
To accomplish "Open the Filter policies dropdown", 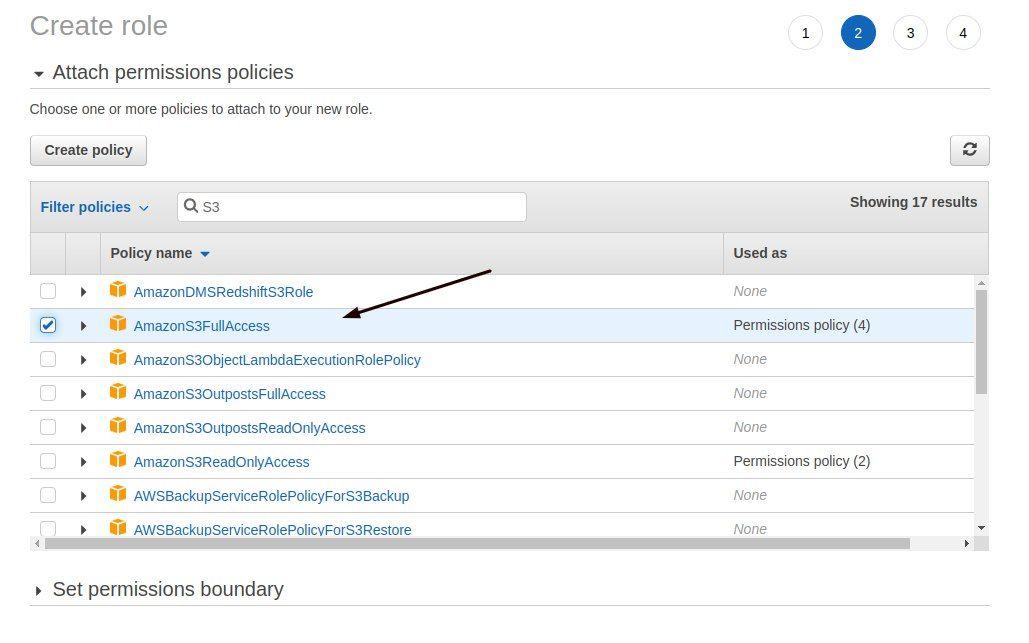I will [94, 207].
